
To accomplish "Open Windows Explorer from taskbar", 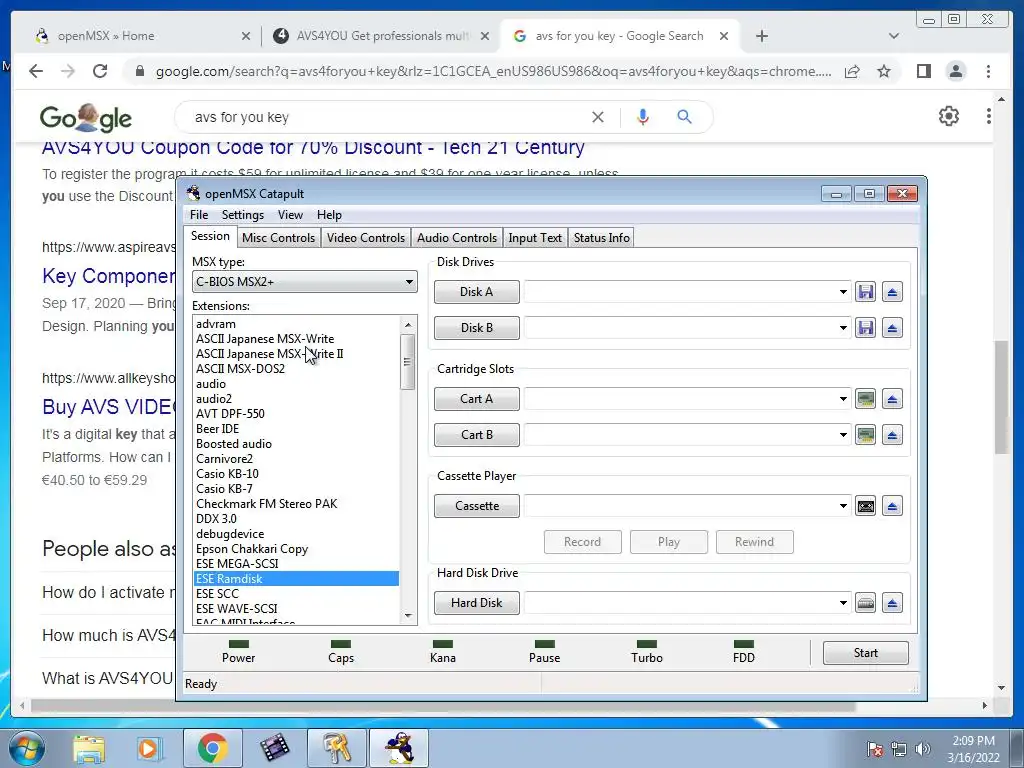I will click(x=89, y=749).
